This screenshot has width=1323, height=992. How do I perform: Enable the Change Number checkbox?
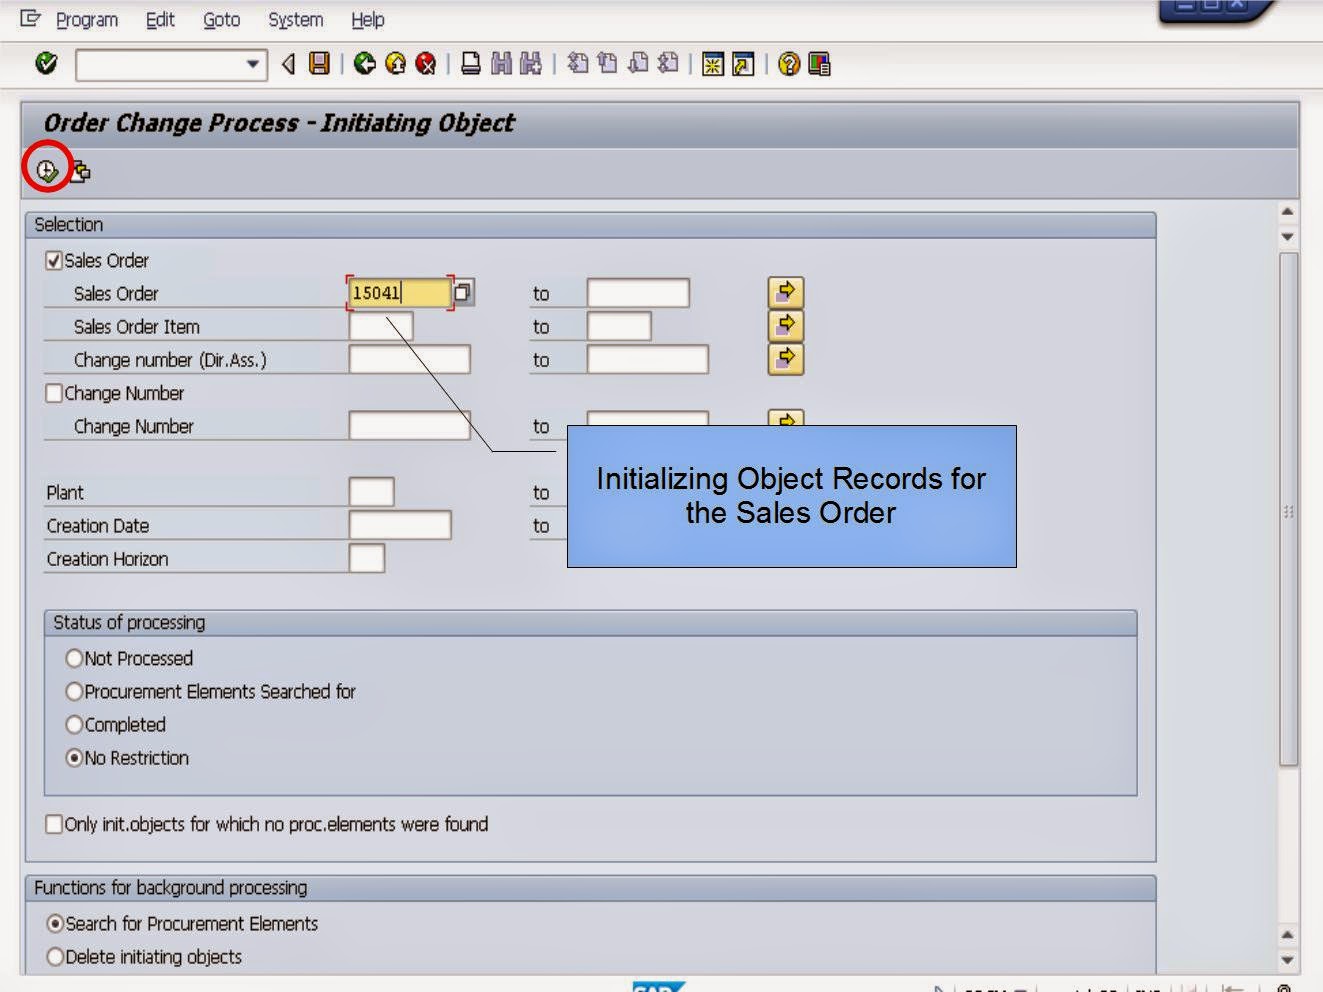pos(54,393)
